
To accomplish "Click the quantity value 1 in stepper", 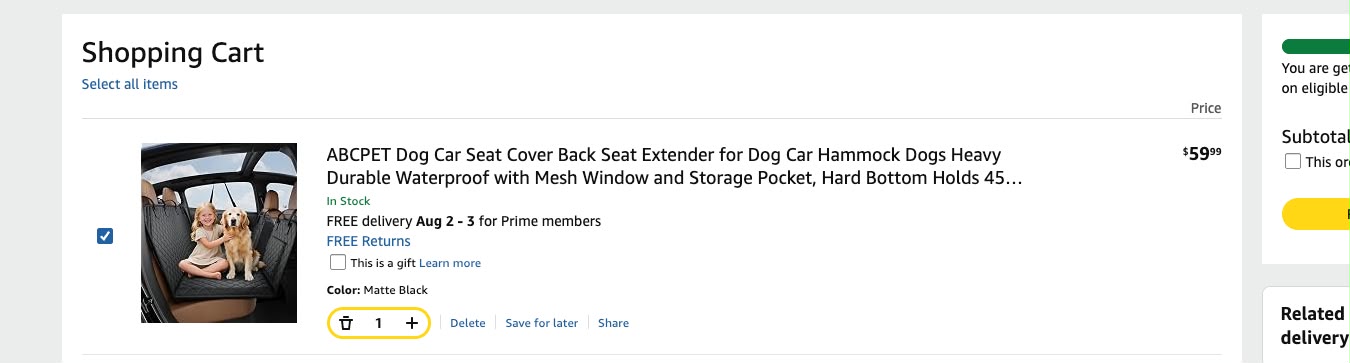I will [379, 323].
